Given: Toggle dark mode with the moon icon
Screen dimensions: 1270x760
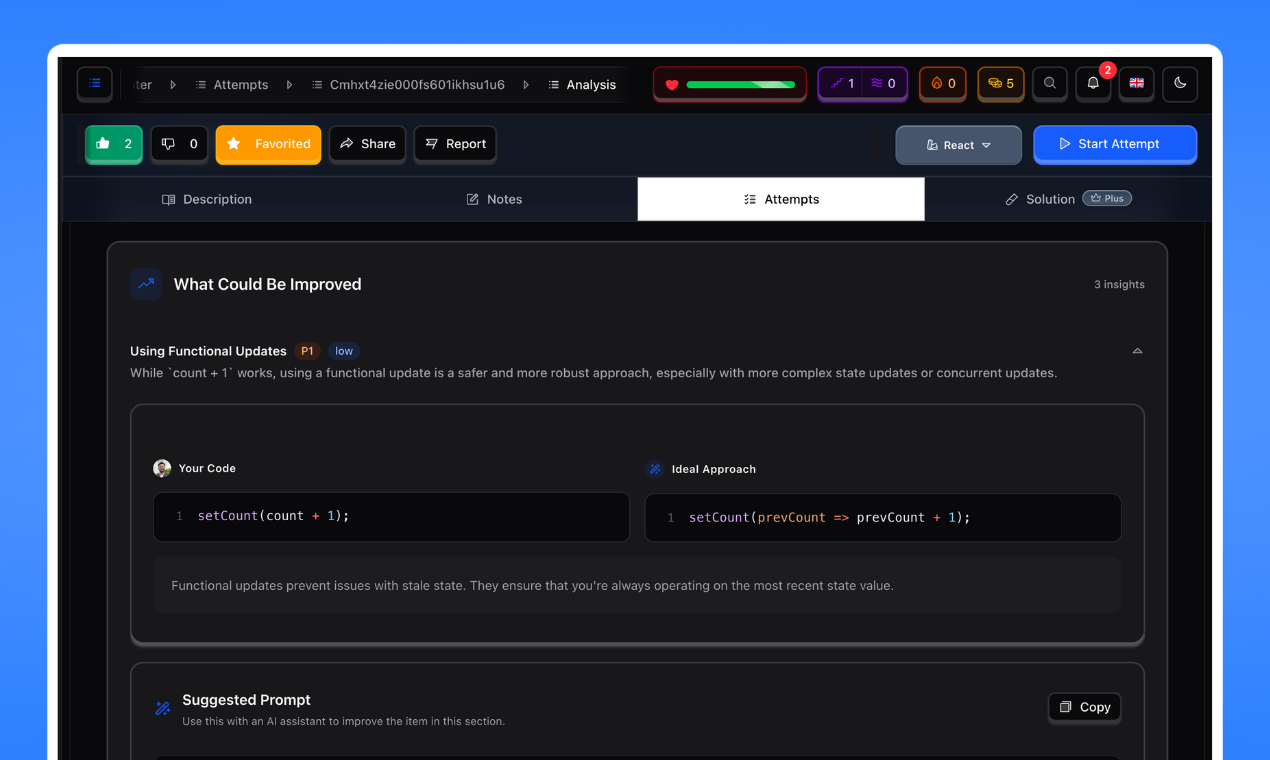Looking at the screenshot, I should (1180, 84).
